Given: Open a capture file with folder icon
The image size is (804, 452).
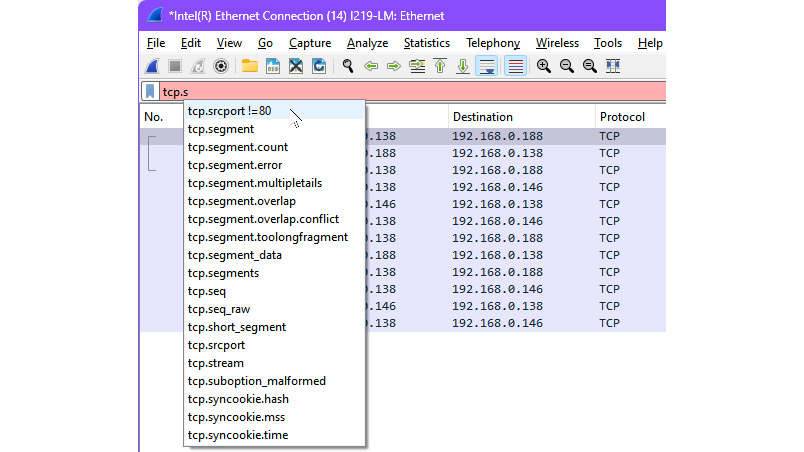Looking at the screenshot, I should (249, 66).
